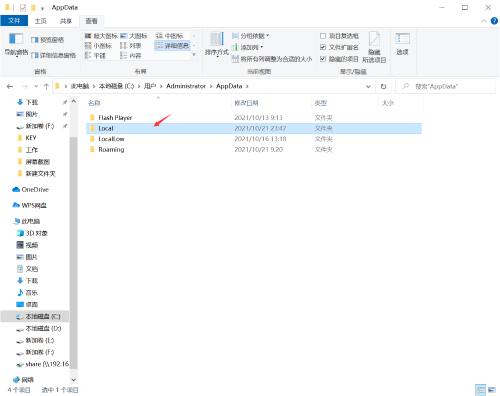Open 音乐 in the sidebar

[27, 293]
